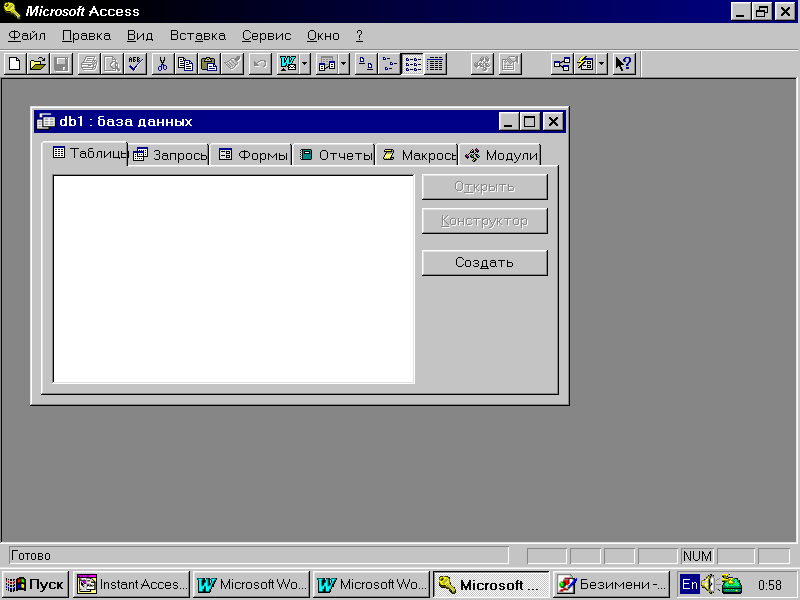The image size is (800, 600).
Task: Switch to Instant Access taskbar item
Action: [x=132, y=584]
